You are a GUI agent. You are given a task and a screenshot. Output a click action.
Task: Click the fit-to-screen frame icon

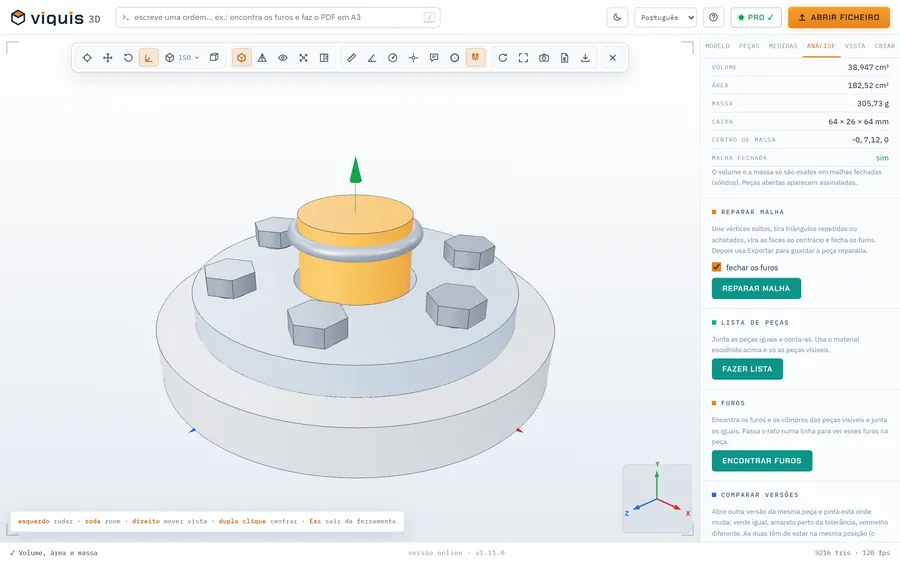[x=523, y=57]
